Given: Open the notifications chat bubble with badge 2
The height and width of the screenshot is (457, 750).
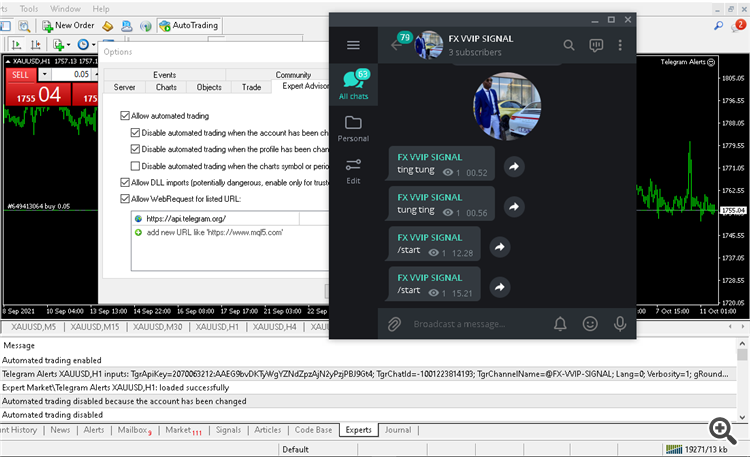Looking at the screenshot, I should pyautogui.click(x=739, y=25).
